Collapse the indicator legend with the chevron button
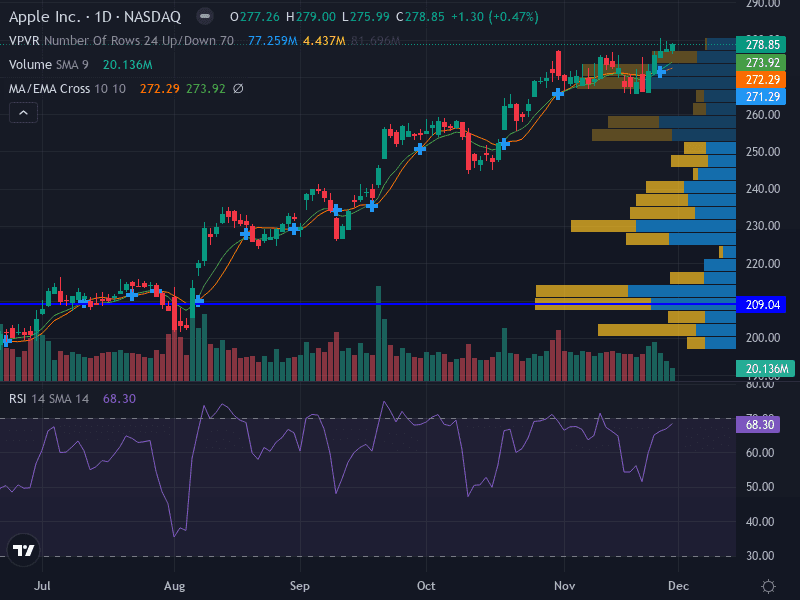This screenshot has height=600, width=800. coord(23,113)
